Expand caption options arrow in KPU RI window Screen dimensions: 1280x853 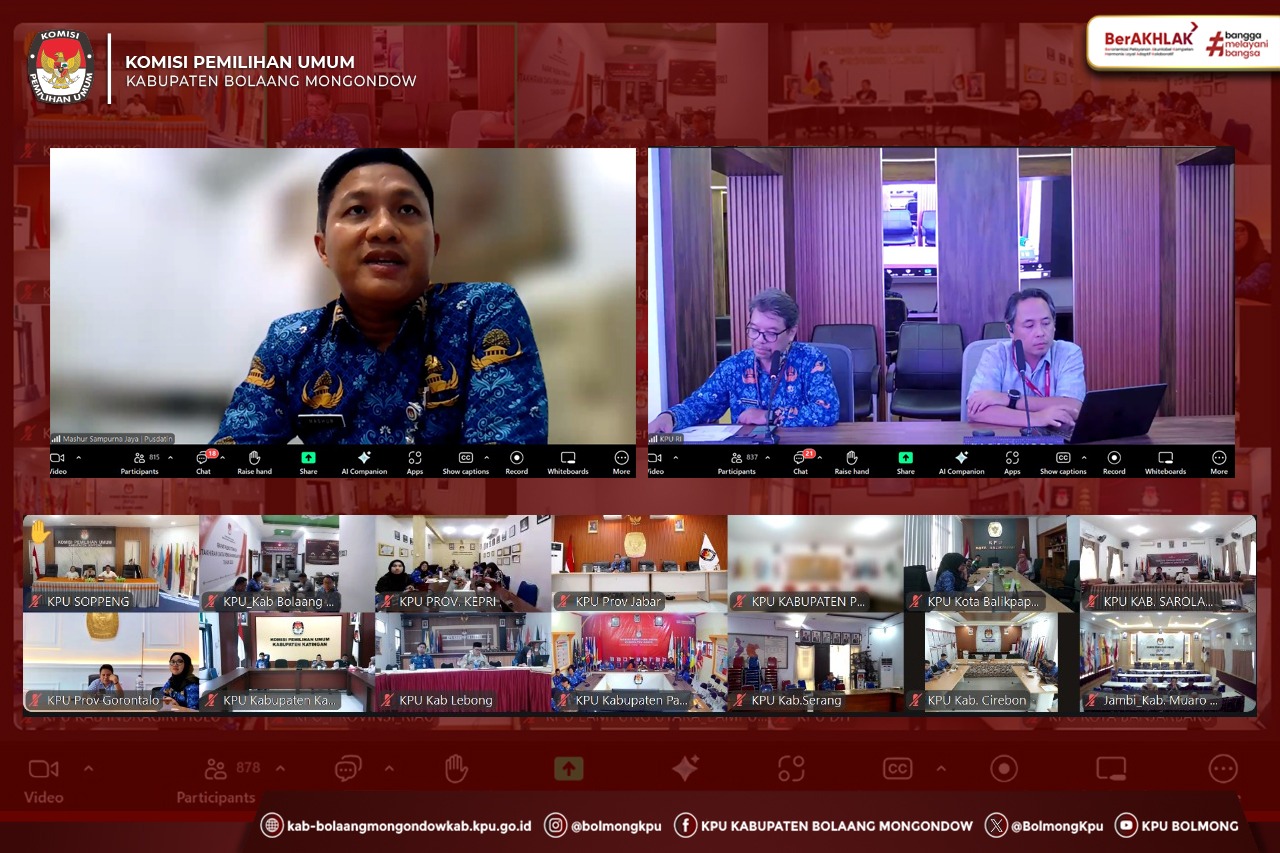1084,458
